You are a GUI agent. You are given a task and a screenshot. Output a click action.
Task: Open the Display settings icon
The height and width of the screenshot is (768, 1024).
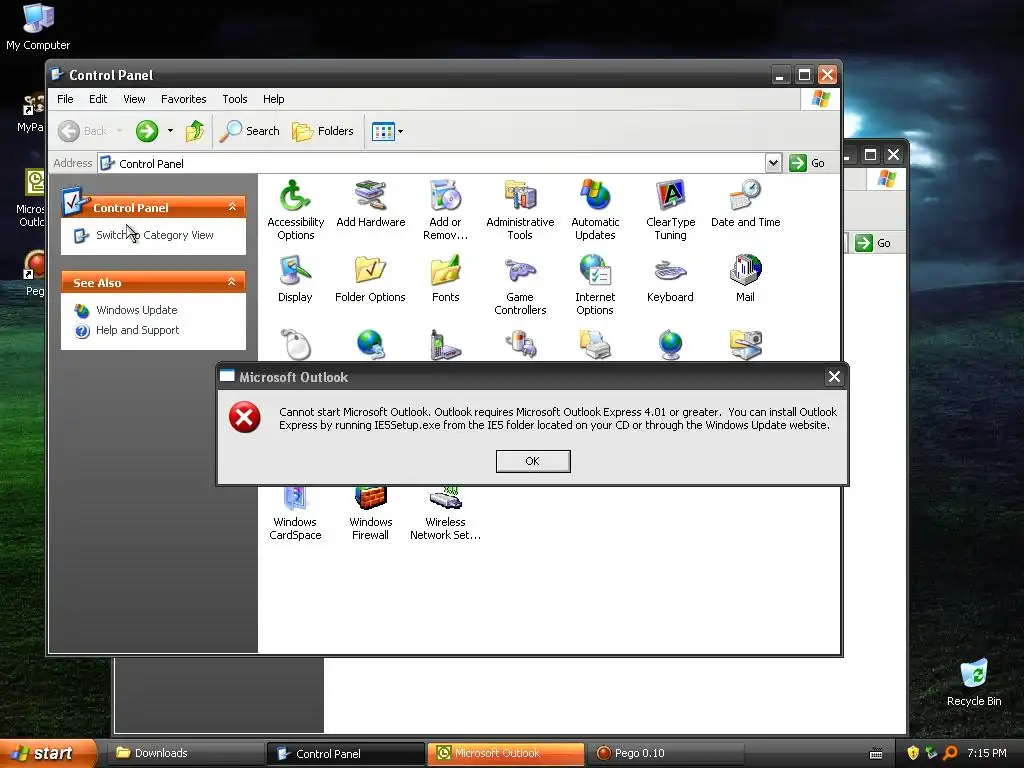click(x=295, y=278)
